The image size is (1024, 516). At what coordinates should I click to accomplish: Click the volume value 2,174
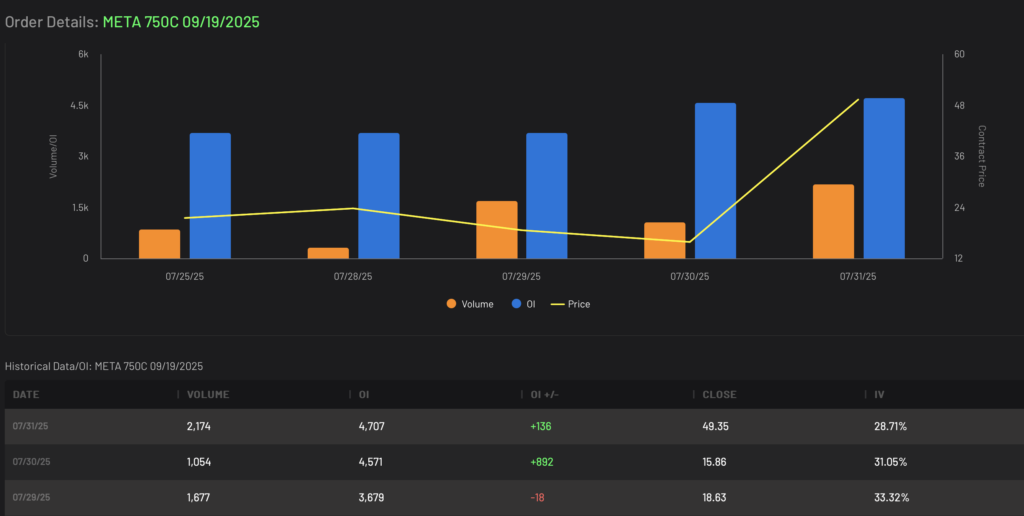pyautogui.click(x=199, y=427)
